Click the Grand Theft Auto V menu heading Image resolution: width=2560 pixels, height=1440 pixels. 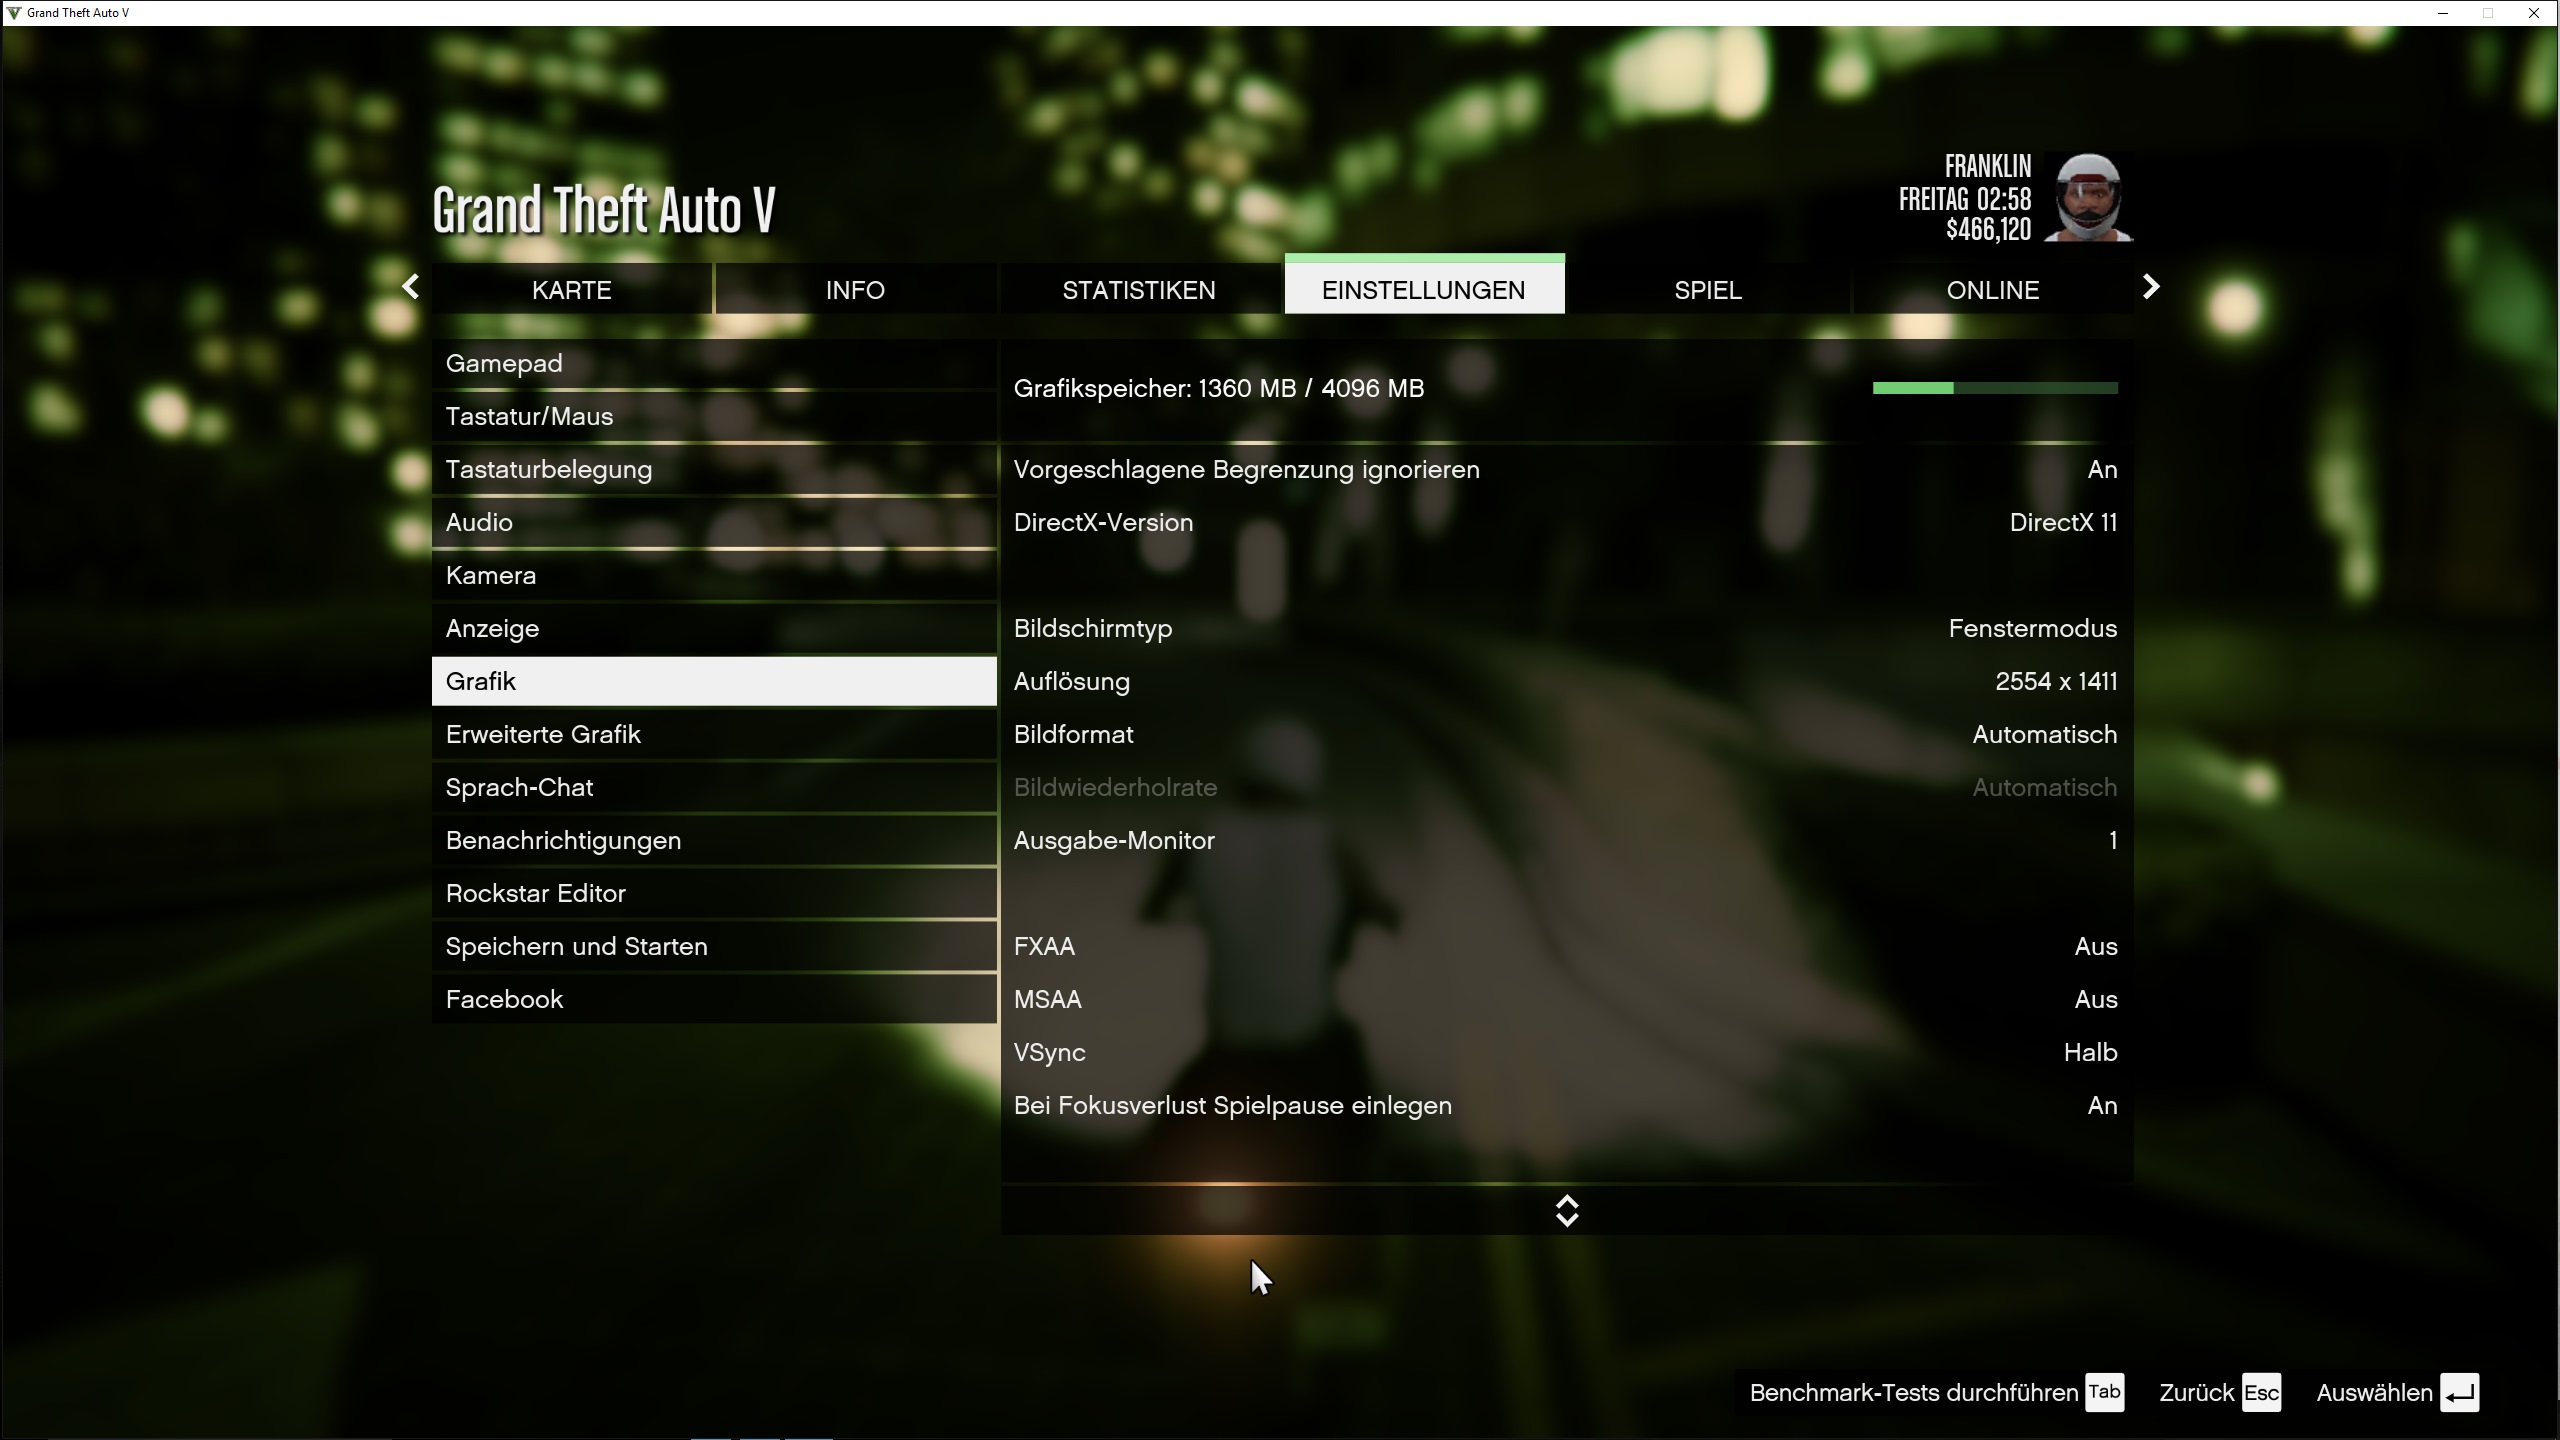click(x=603, y=210)
